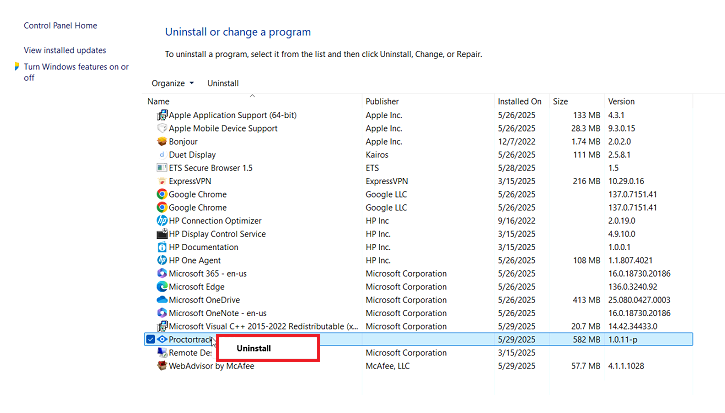725x413 pixels.
Task: Click the Microsoft Edge icon
Action: pyautogui.click(x=162, y=287)
